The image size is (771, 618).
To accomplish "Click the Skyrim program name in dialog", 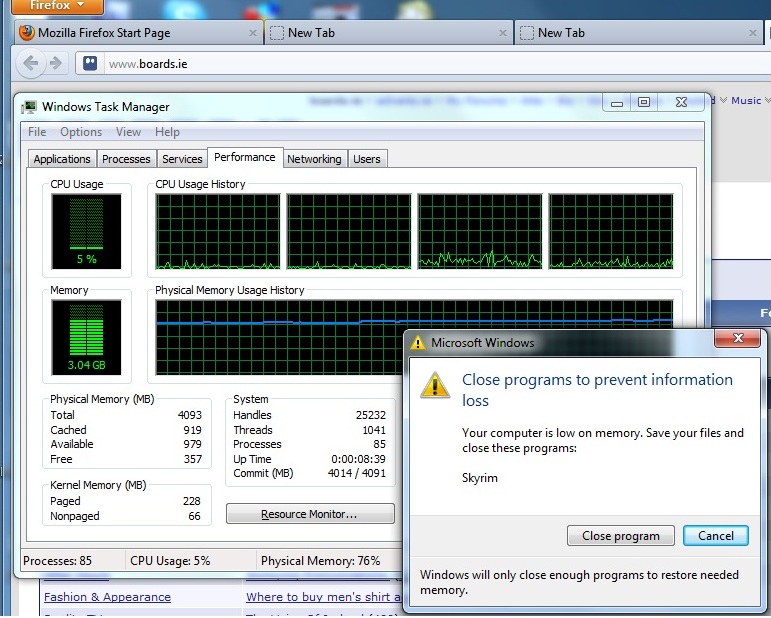I will pos(480,478).
